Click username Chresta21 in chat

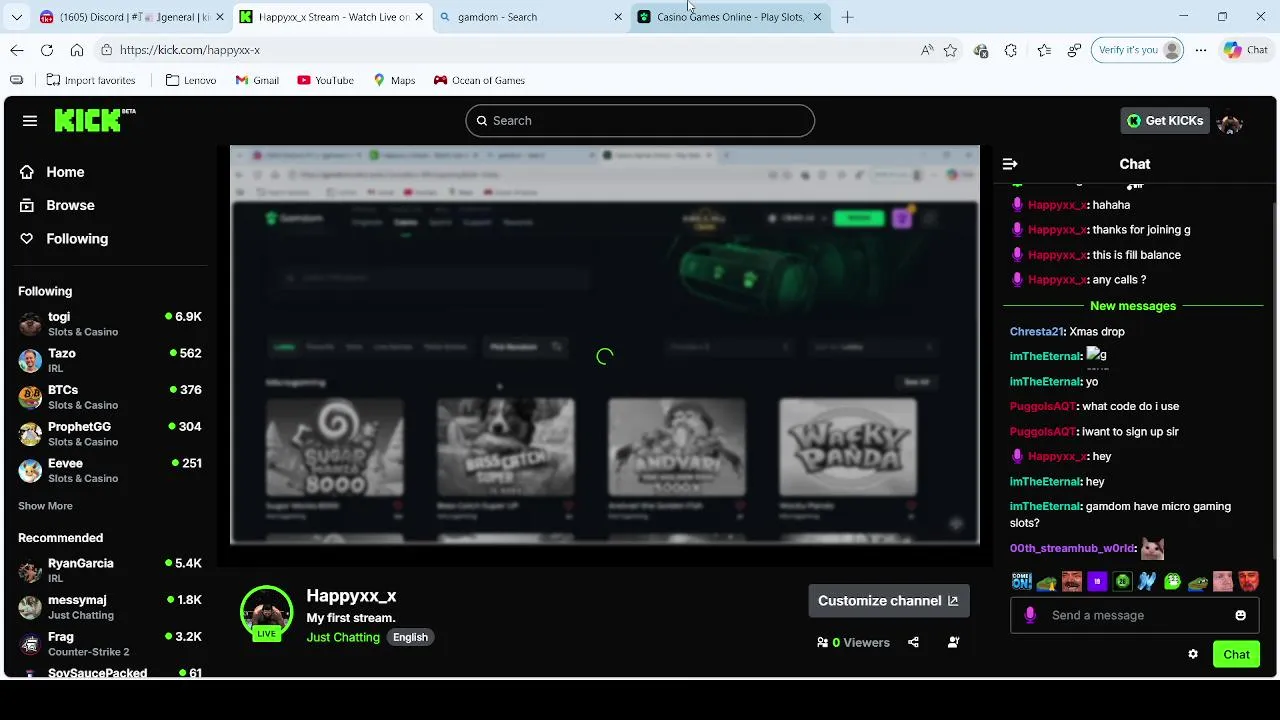(1036, 331)
